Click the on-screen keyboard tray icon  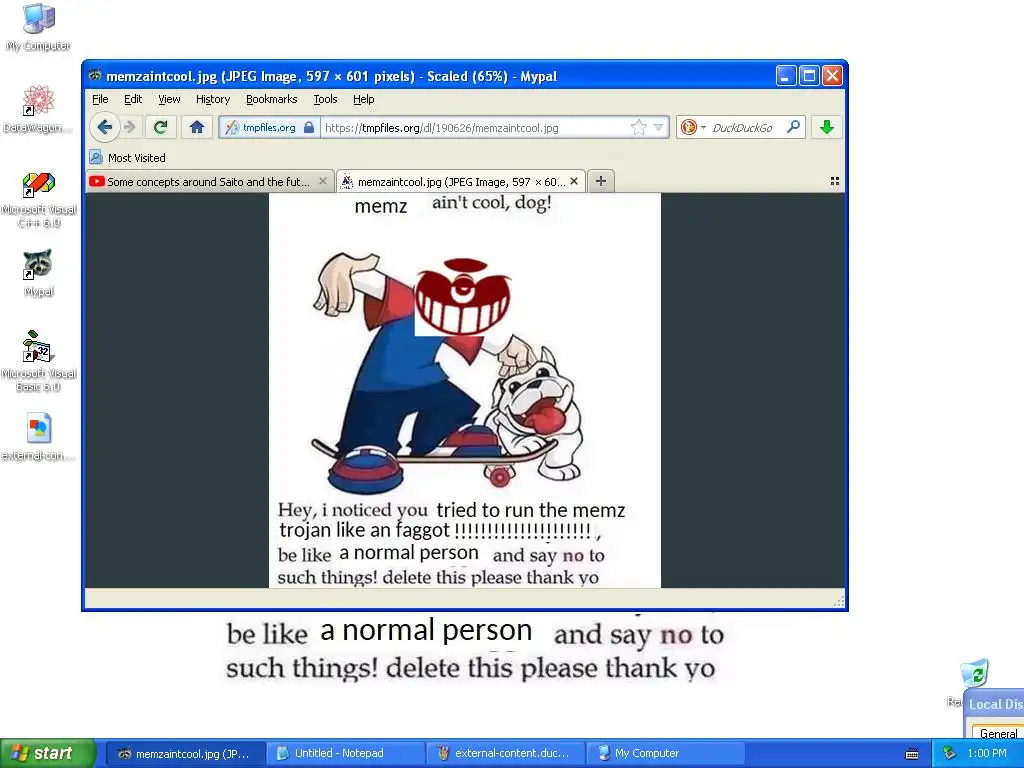912,754
